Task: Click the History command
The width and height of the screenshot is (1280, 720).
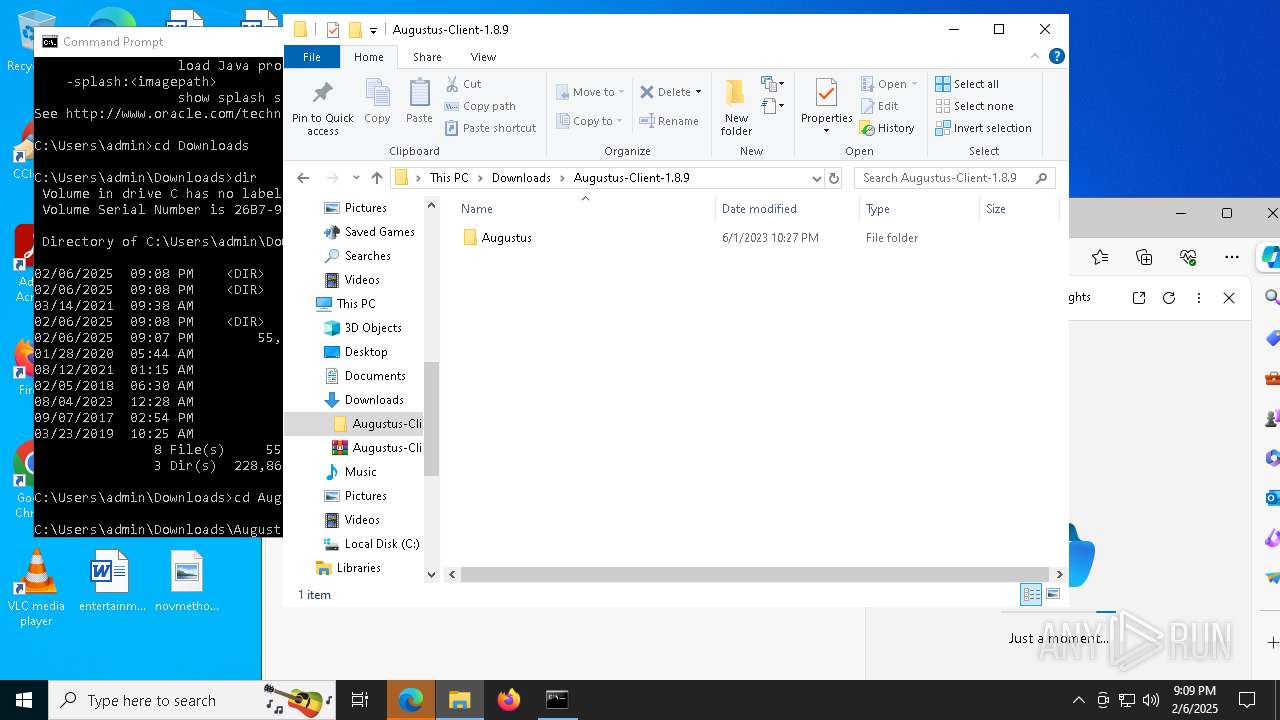Action: [887, 128]
